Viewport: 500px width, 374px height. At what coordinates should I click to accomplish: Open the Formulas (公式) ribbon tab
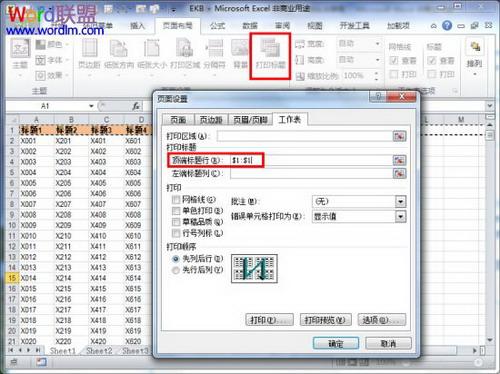coord(217,26)
